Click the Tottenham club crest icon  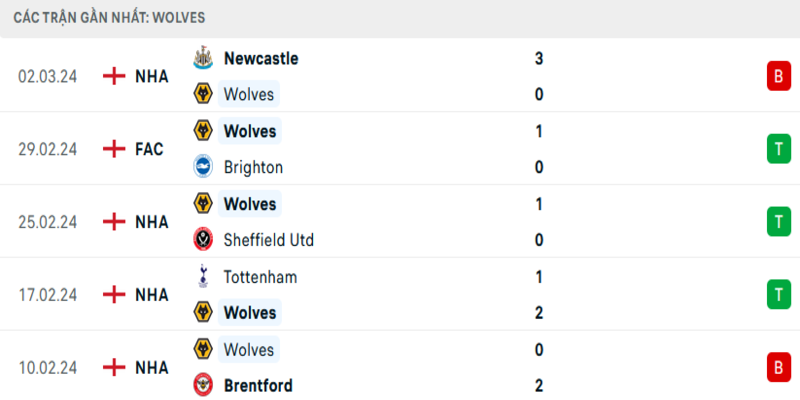[x=203, y=277]
